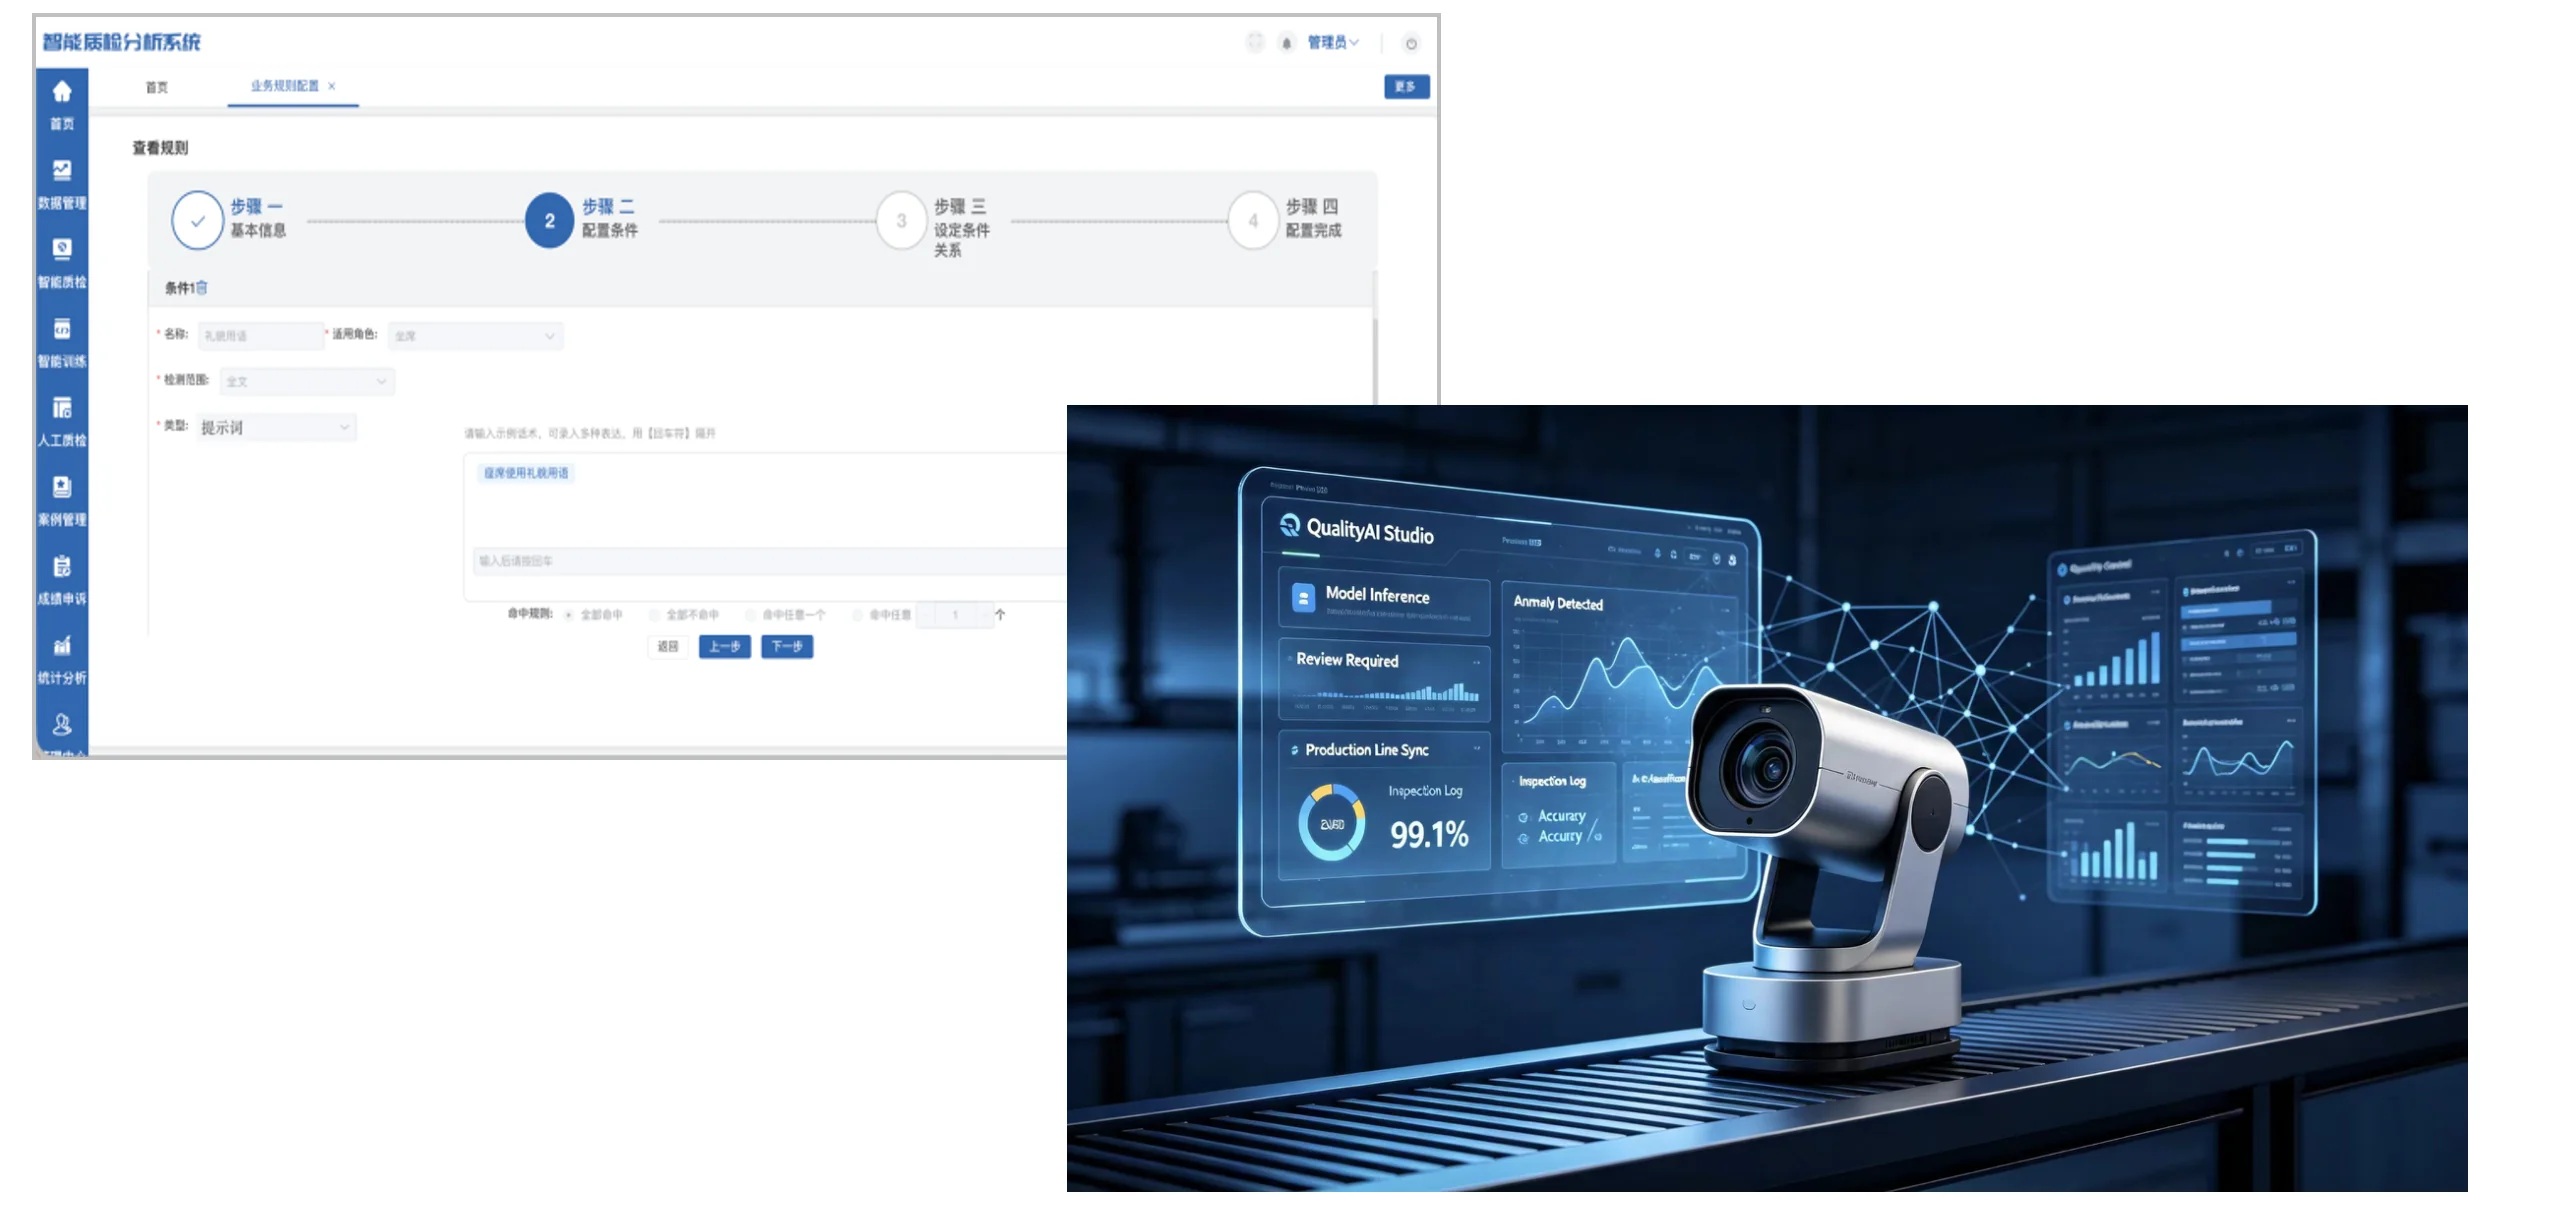Screen dimensions: 2557x1210
Task: Open 智能质检 in the sidebar
Action: click(62, 263)
